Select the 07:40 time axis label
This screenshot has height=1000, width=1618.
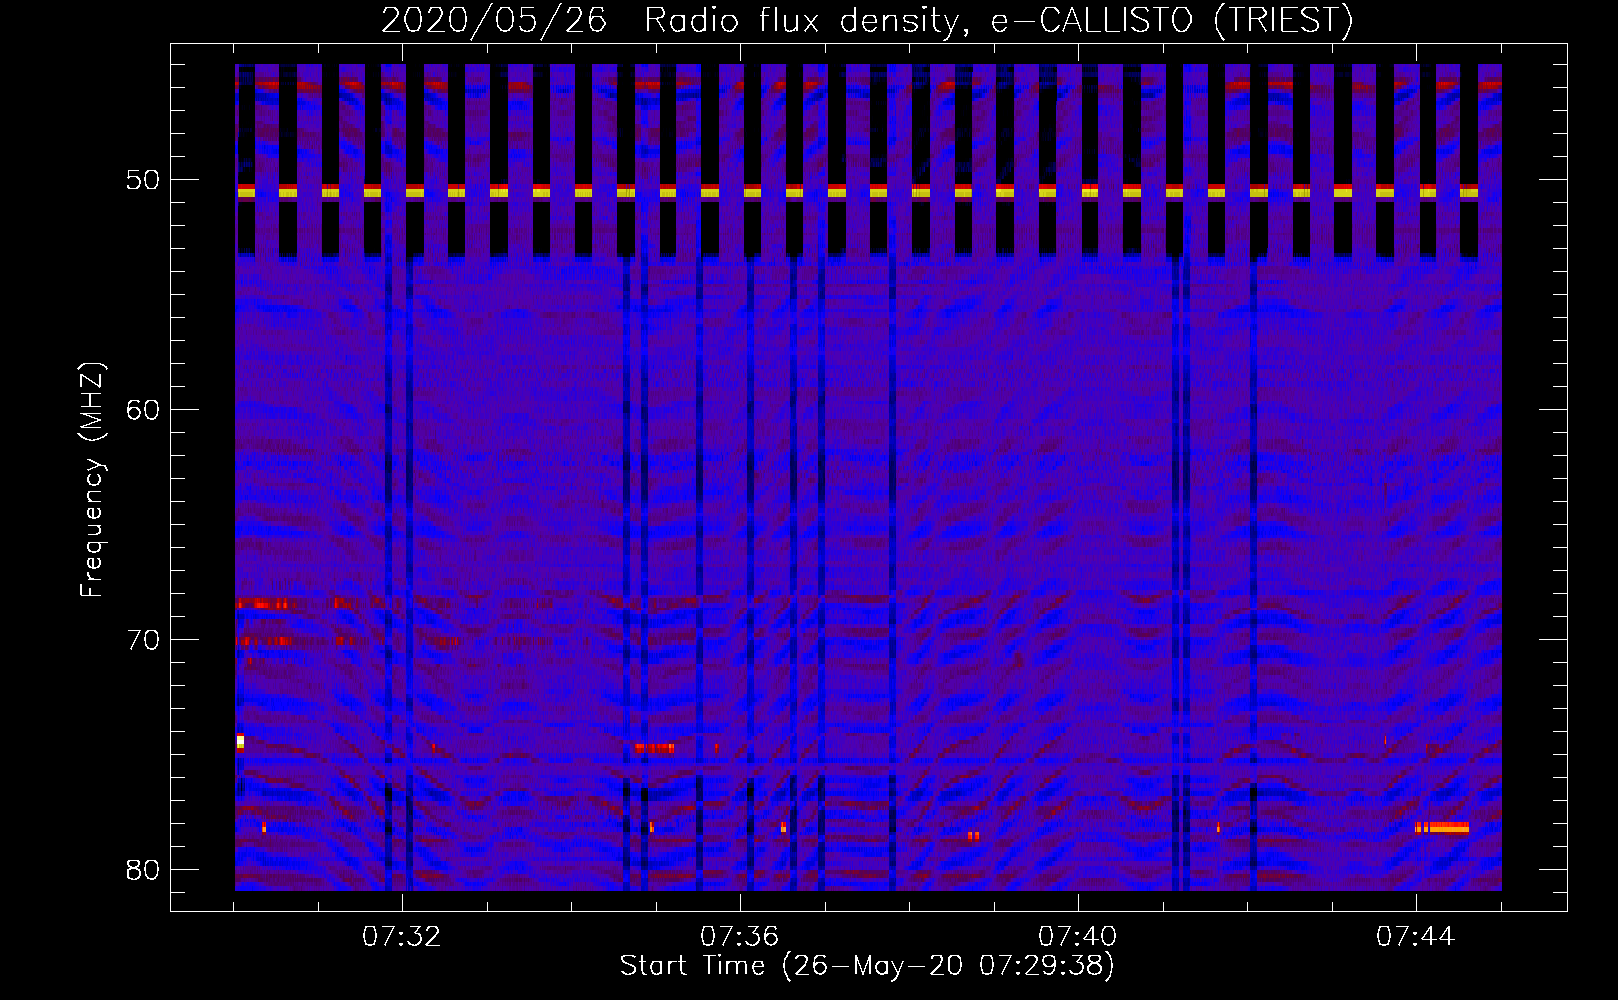pyautogui.click(x=1077, y=937)
